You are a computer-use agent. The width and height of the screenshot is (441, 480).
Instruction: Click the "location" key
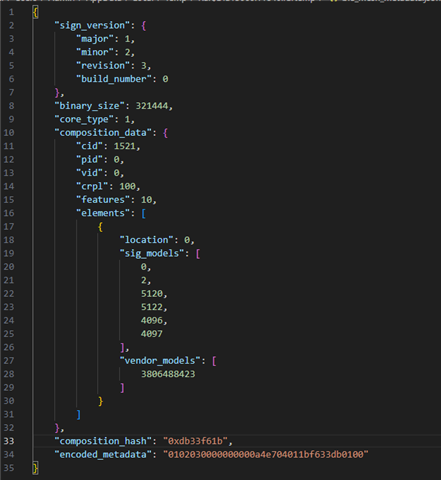click(x=146, y=240)
